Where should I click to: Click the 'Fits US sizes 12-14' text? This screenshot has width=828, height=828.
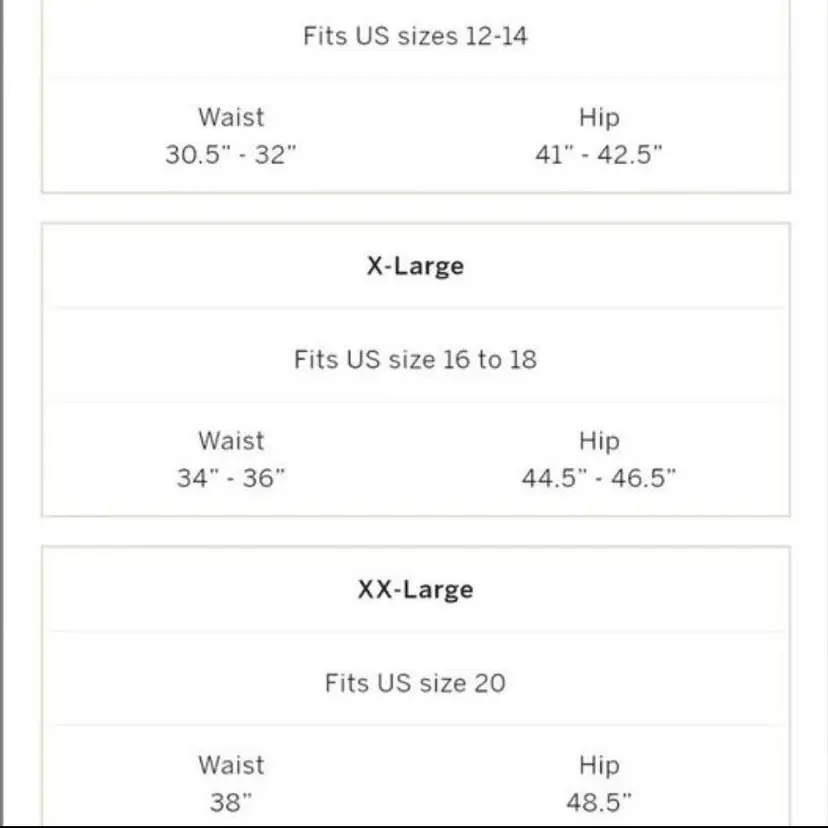coord(414,36)
